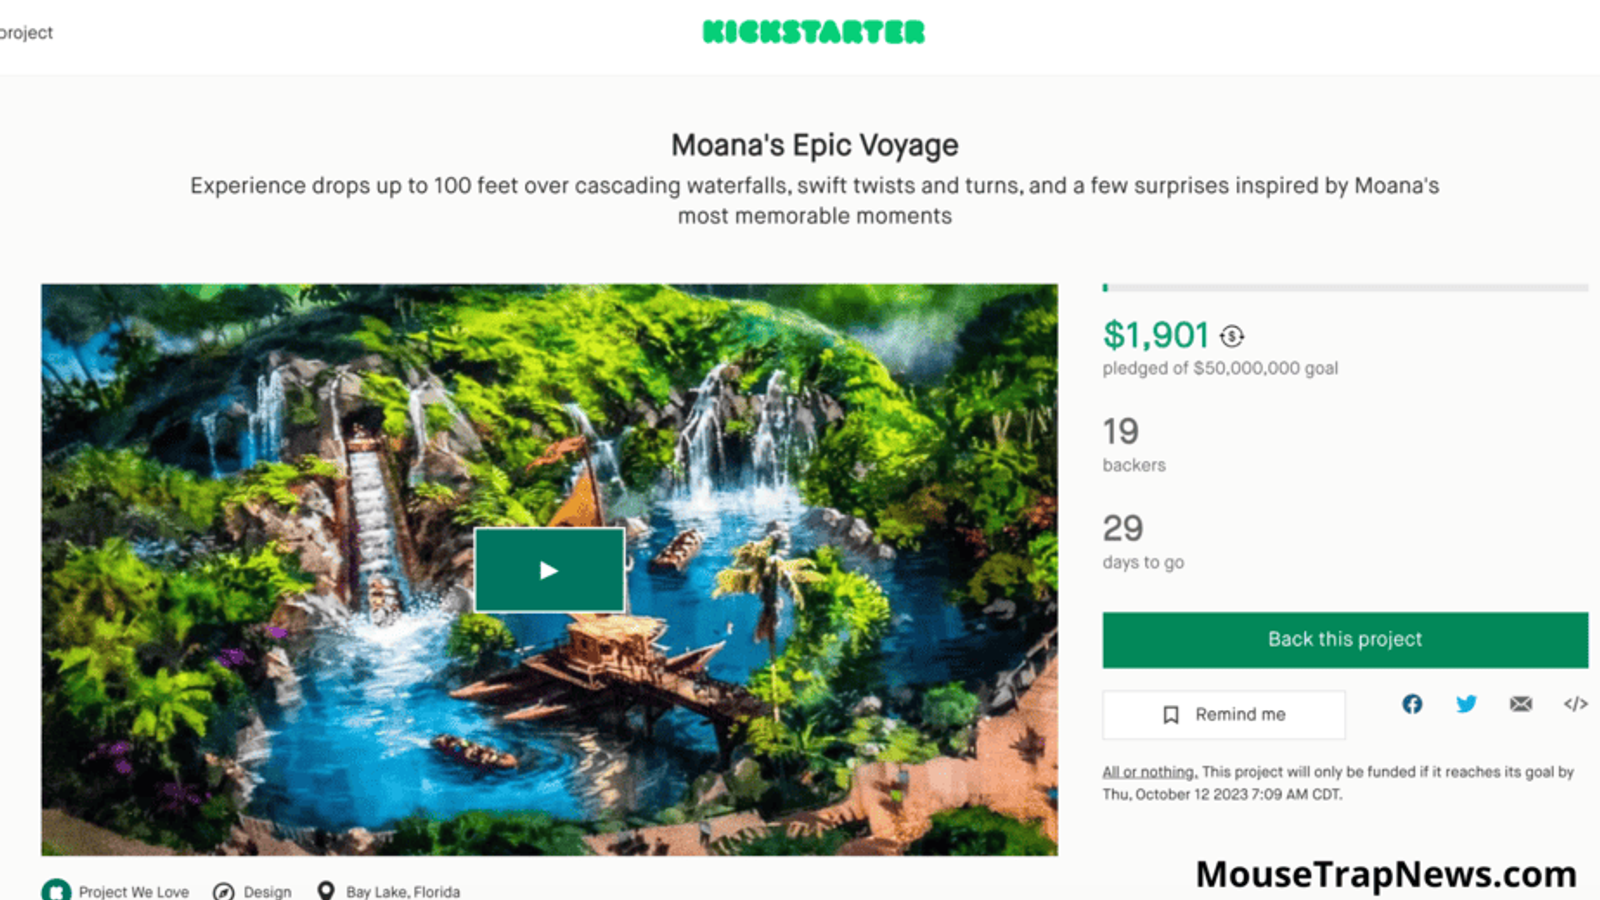Back this project
The image size is (1600, 900).
point(1345,640)
